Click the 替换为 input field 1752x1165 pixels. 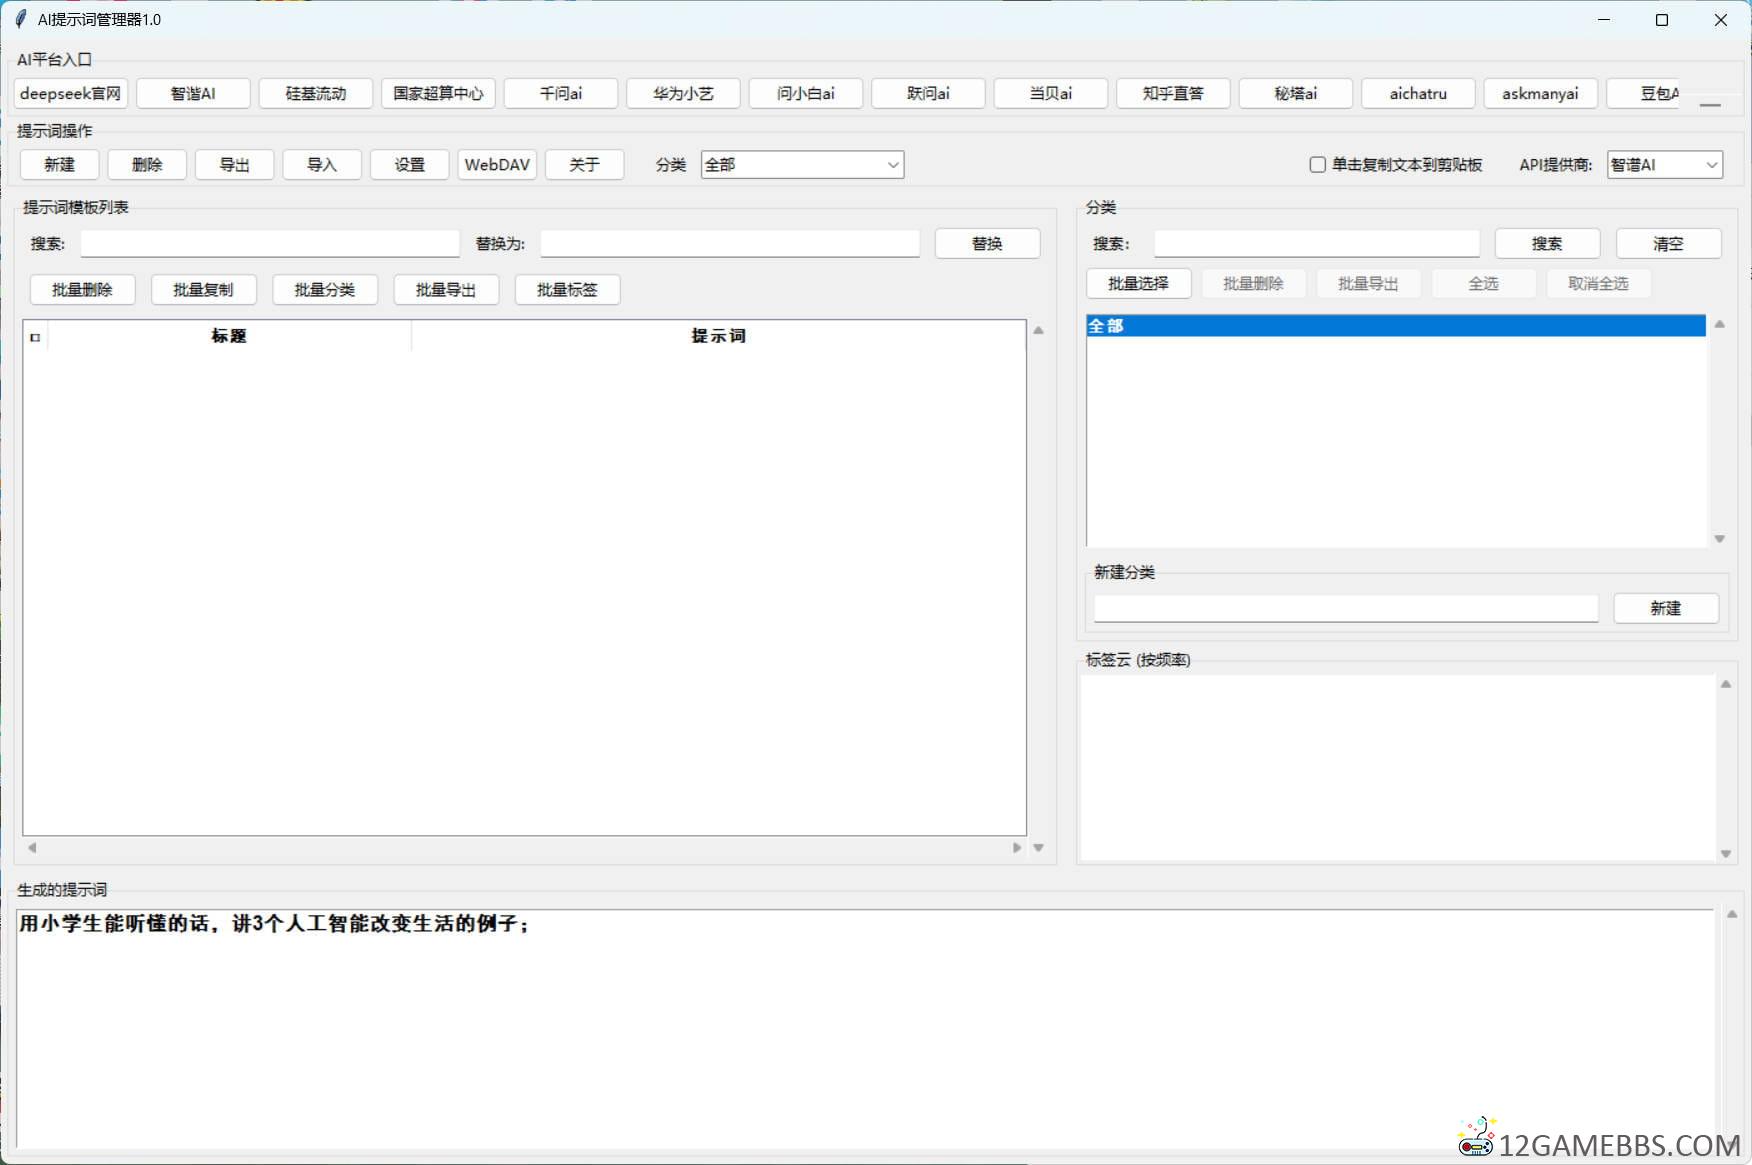point(730,243)
